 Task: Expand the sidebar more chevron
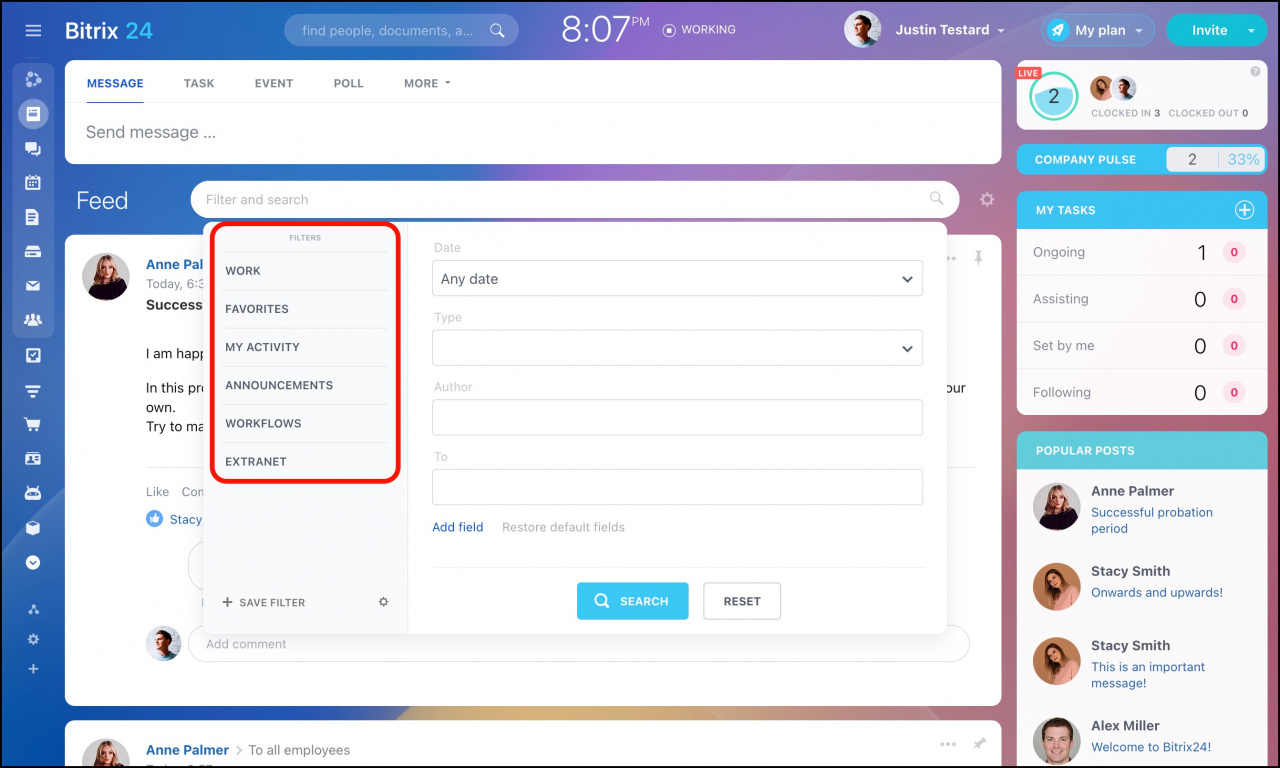[33, 562]
